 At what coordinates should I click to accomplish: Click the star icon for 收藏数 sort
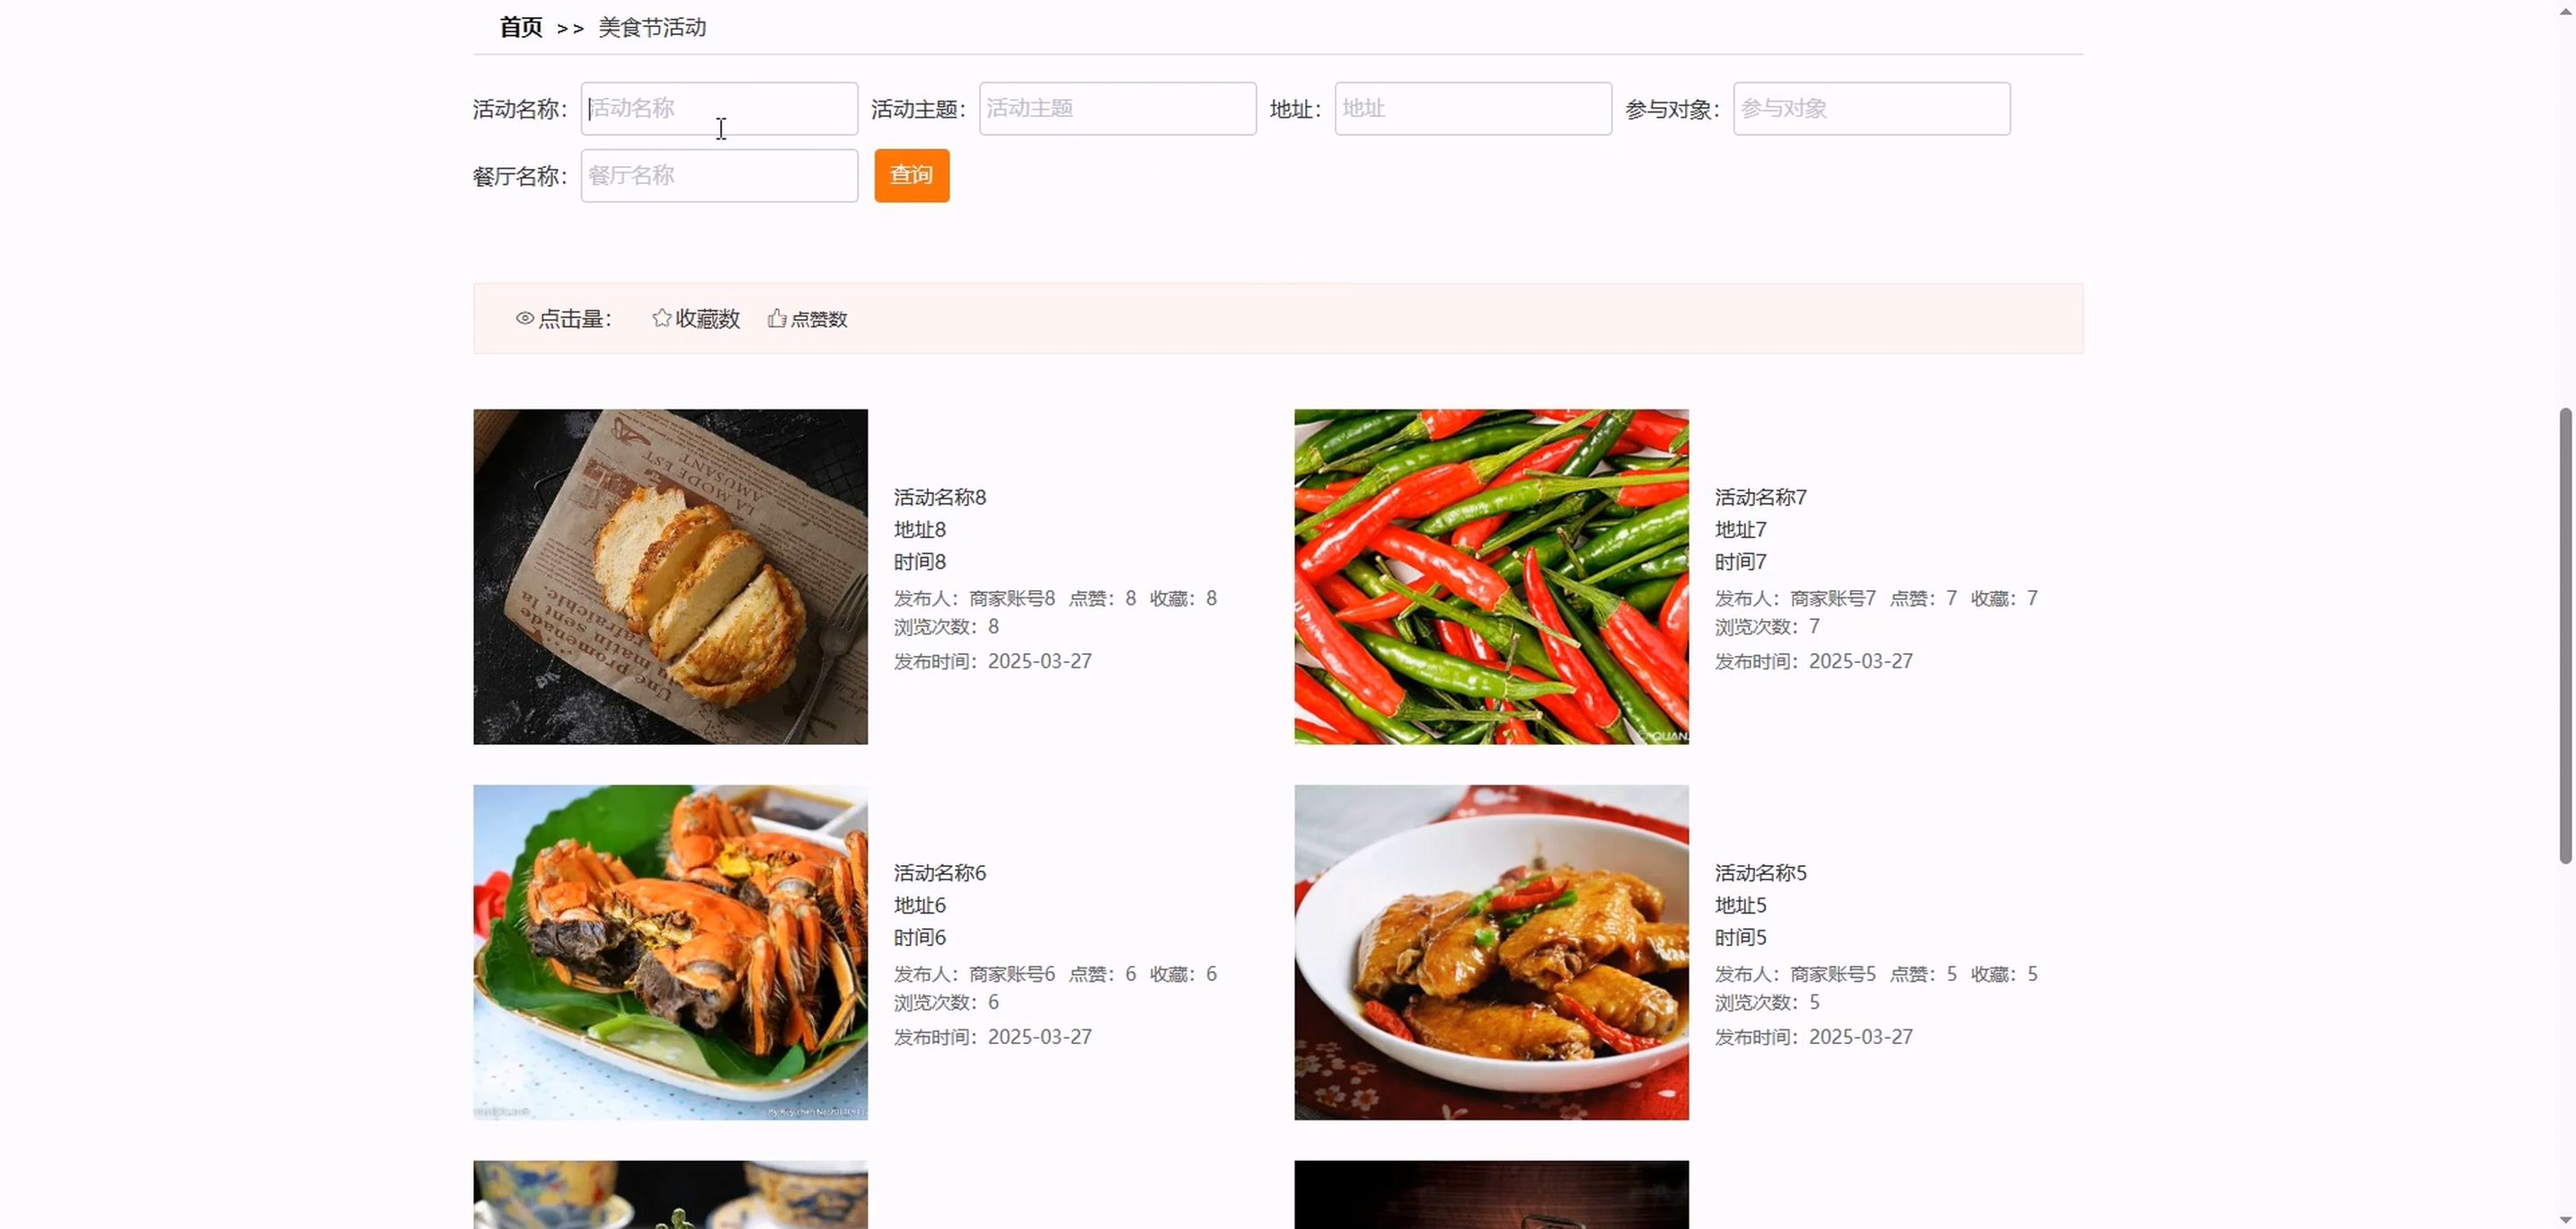pos(661,318)
